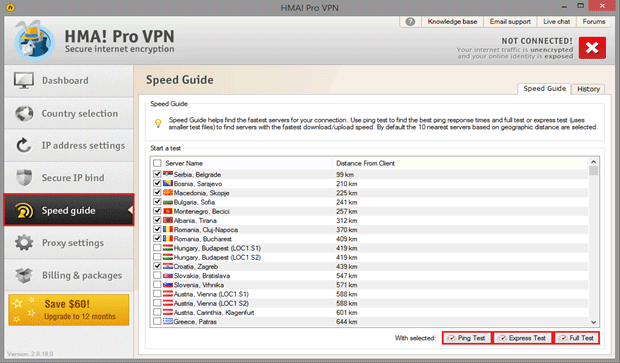620x363 pixels.
Task: Open the Speed guide sidebar item
Action: tap(69, 210)
